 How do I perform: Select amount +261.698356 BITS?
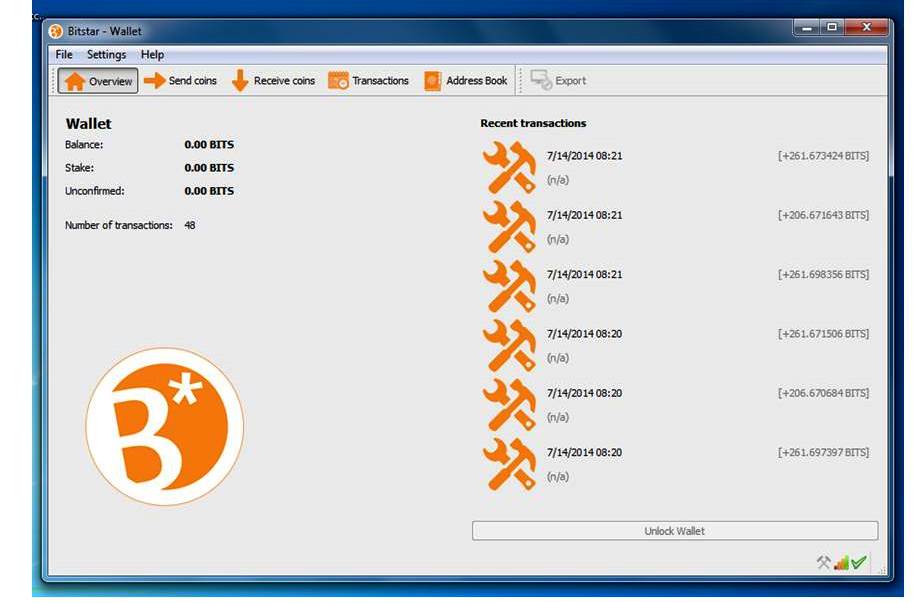click(823, 275)
